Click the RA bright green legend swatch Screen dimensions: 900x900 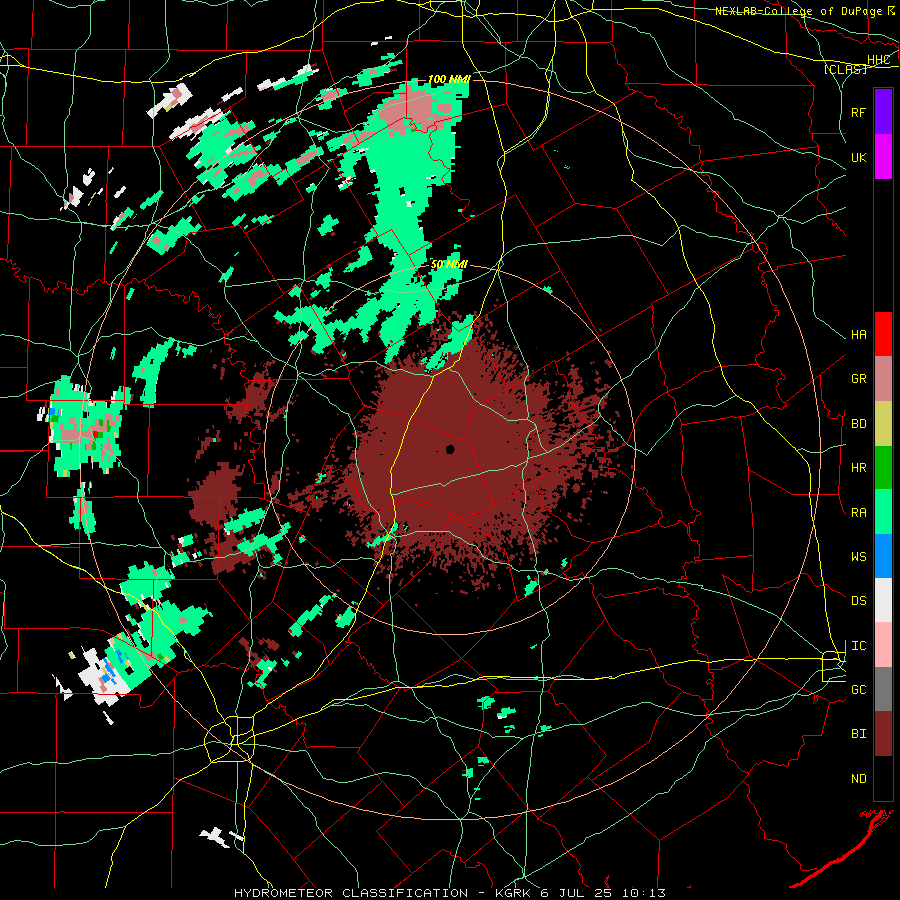tap(883, 512)
